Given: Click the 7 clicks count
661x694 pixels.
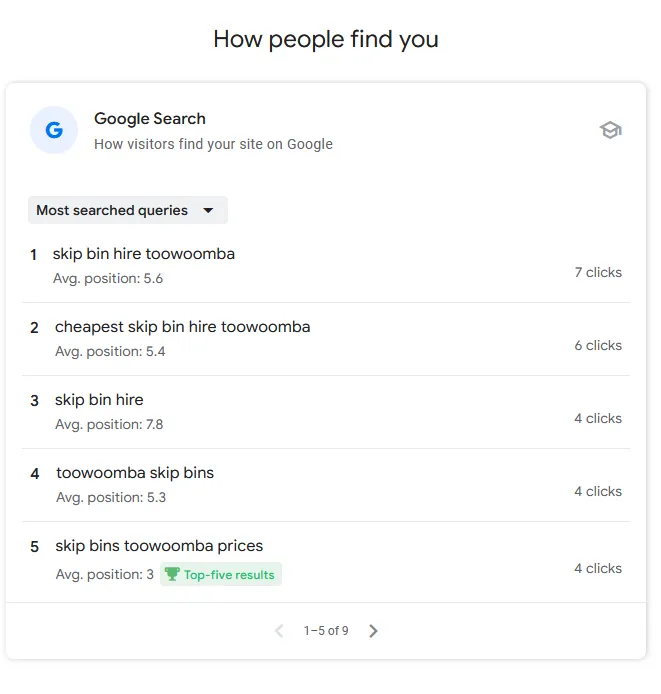Looking at the screenshot, I should pyautogui.click(x=598, y=272).
